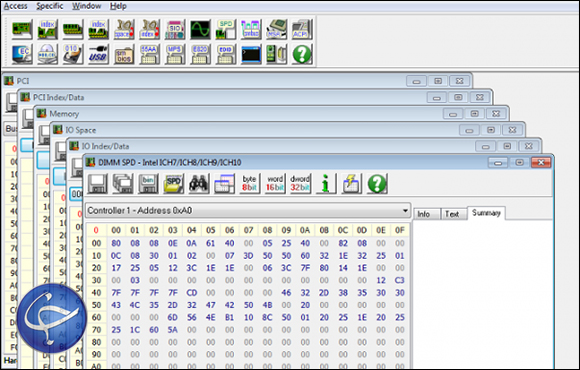Viewport: 580px width, 370px height.
Task: Open the PCI Index/Data tool icon
Action: pos(47,29)
